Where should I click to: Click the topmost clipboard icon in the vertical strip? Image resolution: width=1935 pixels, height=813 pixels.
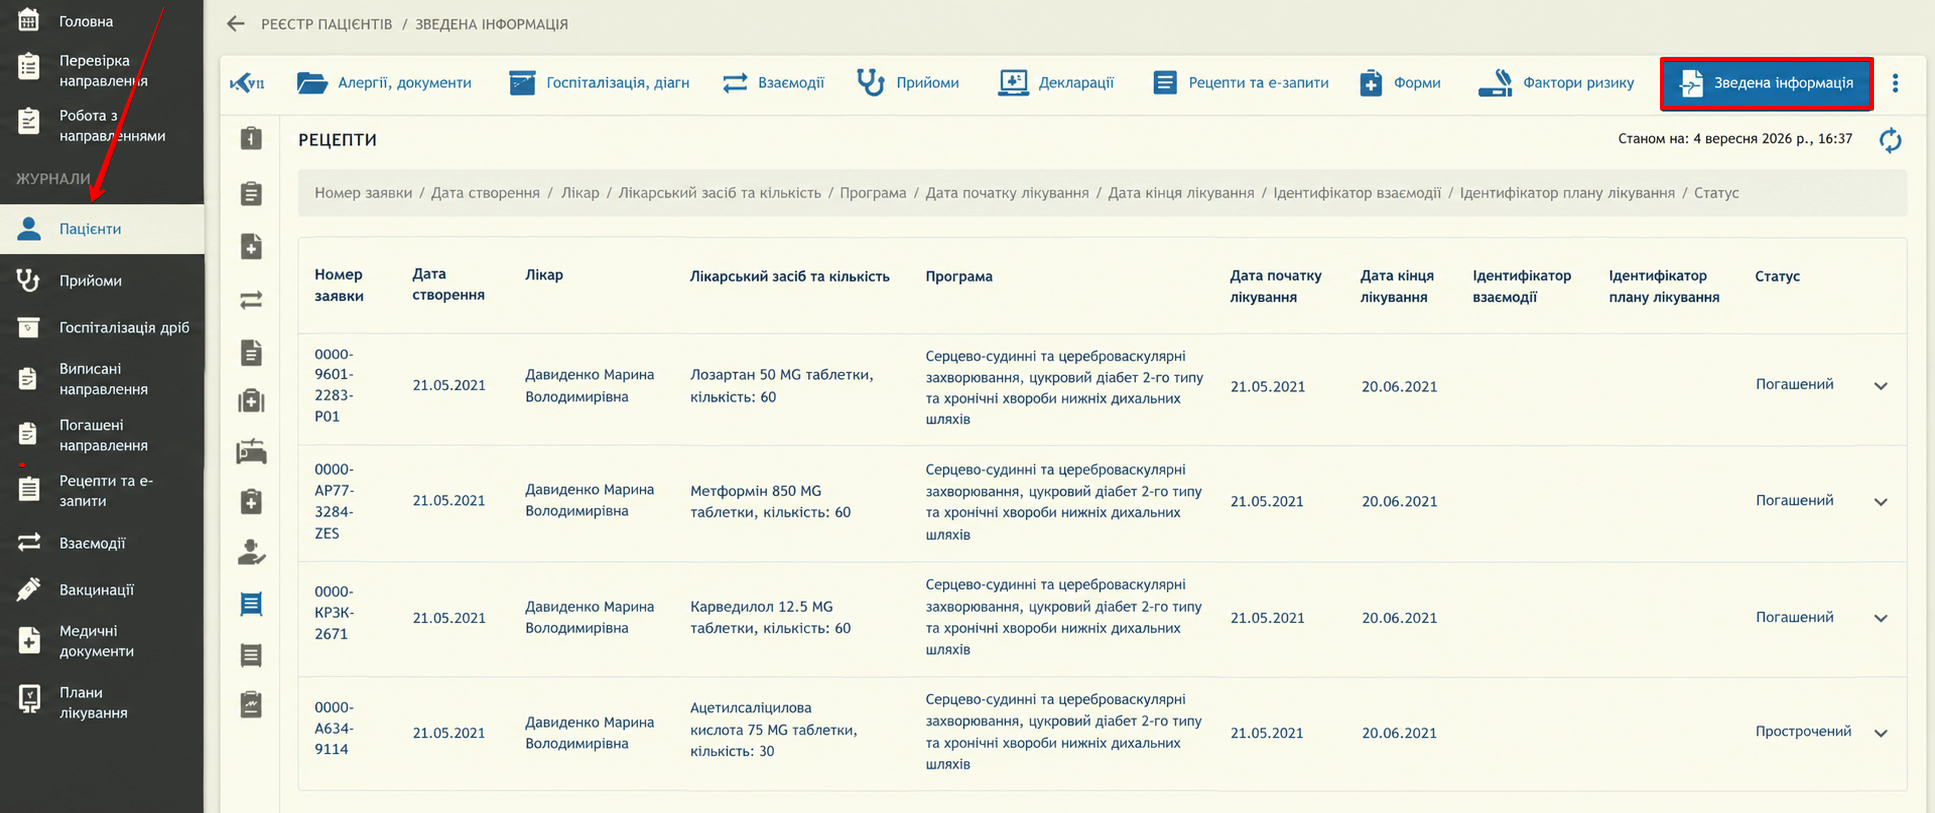click(251, 139)
